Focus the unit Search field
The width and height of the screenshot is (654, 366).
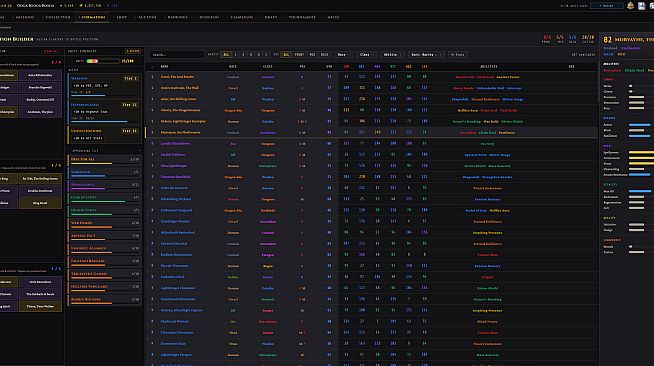click(177, 55)
